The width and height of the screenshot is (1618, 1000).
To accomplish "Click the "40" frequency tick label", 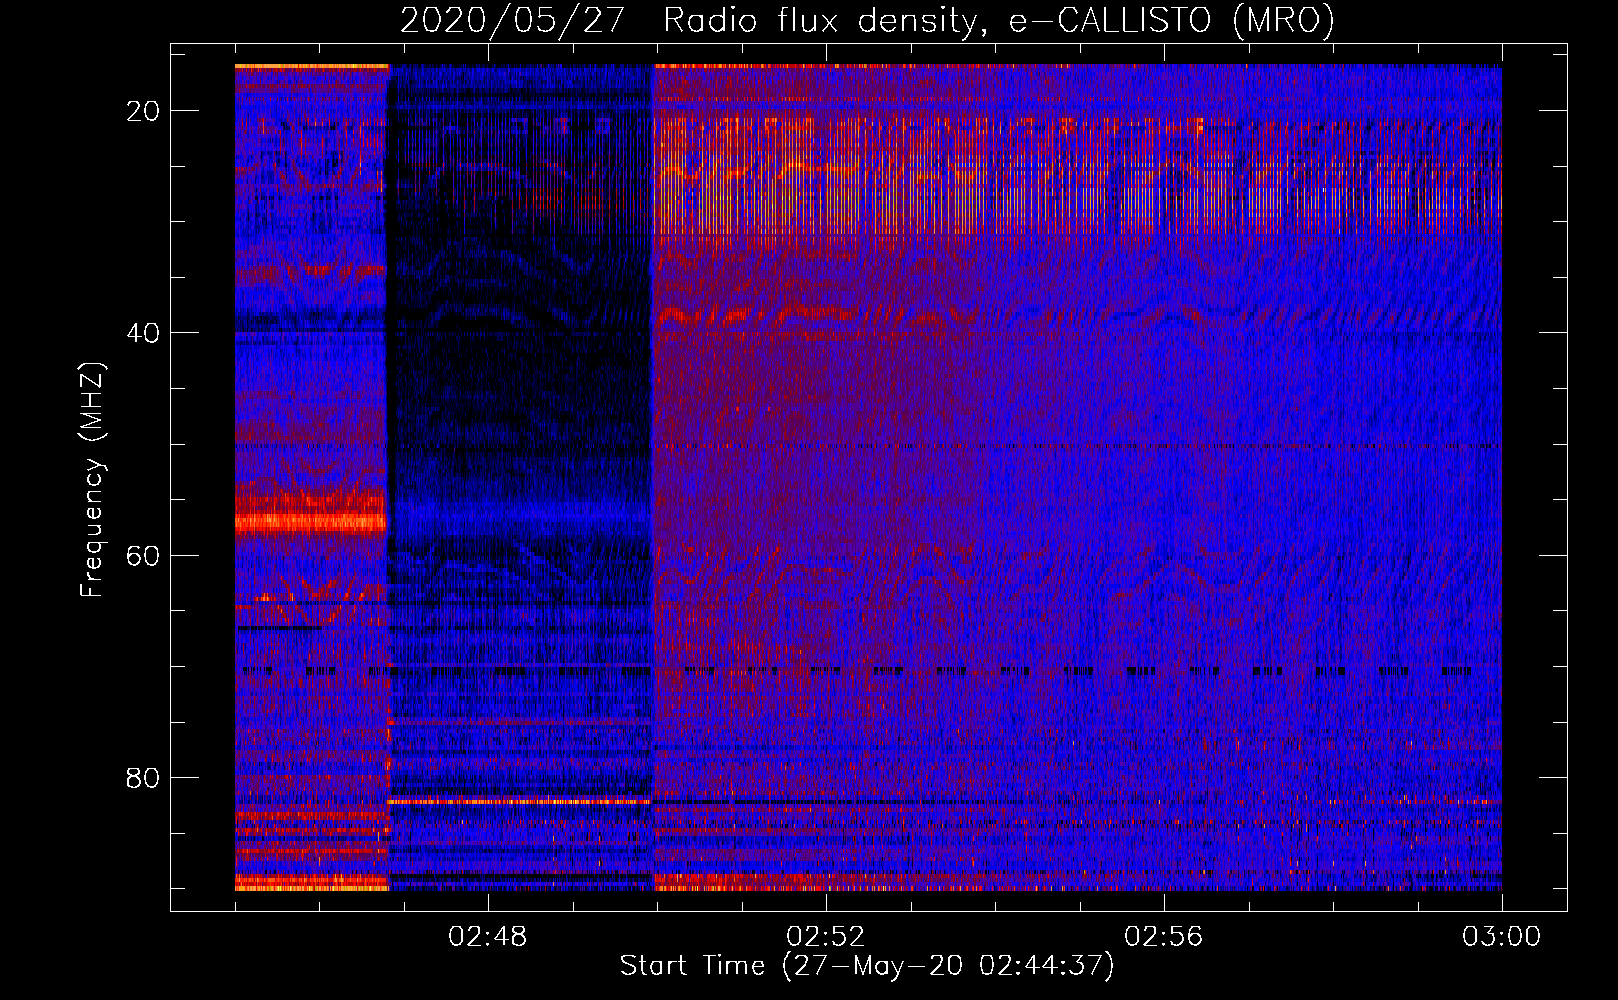I will 144,333.
